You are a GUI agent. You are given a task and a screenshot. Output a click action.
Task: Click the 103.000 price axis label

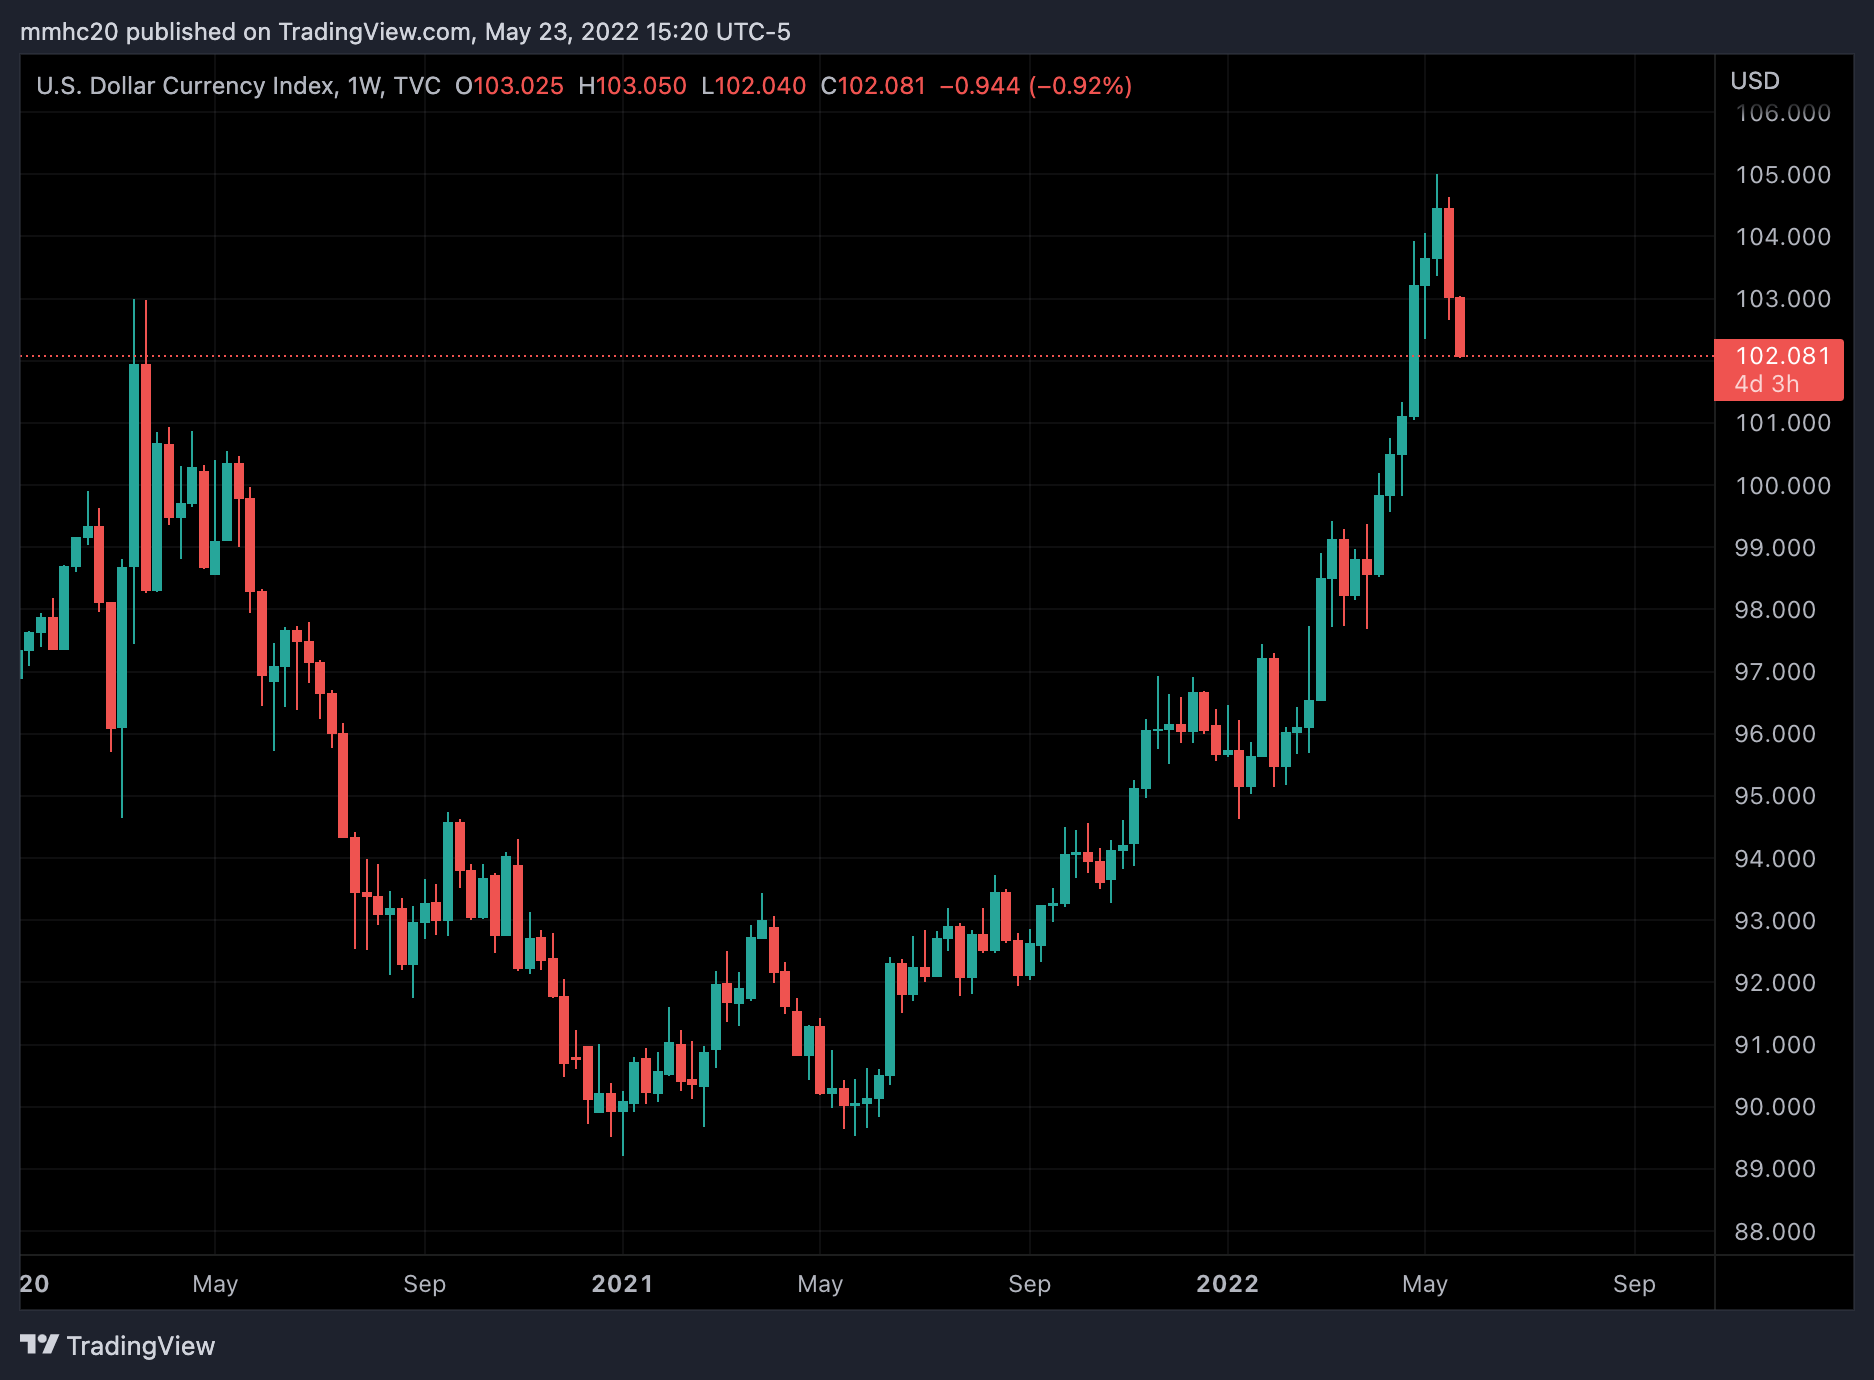tap(1783, 299)
